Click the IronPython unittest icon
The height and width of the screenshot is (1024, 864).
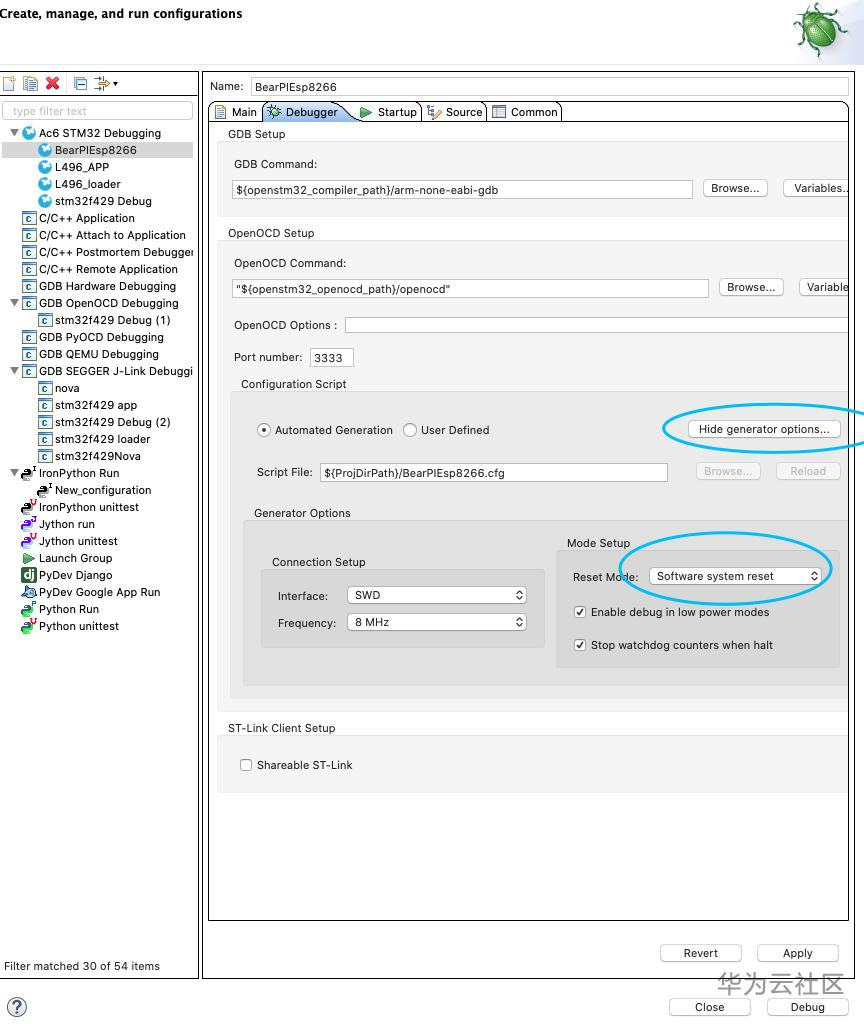(29, 507)
